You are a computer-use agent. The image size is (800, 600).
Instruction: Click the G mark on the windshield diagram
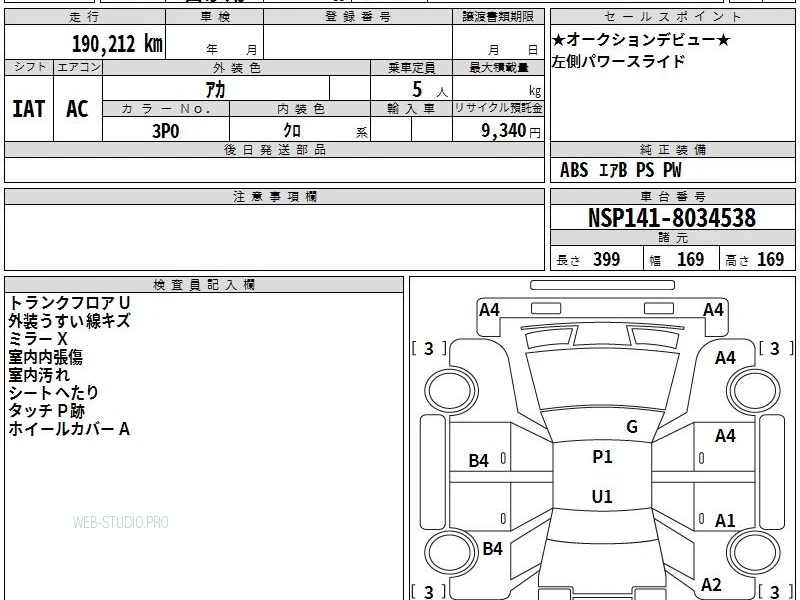pos(632,426)
